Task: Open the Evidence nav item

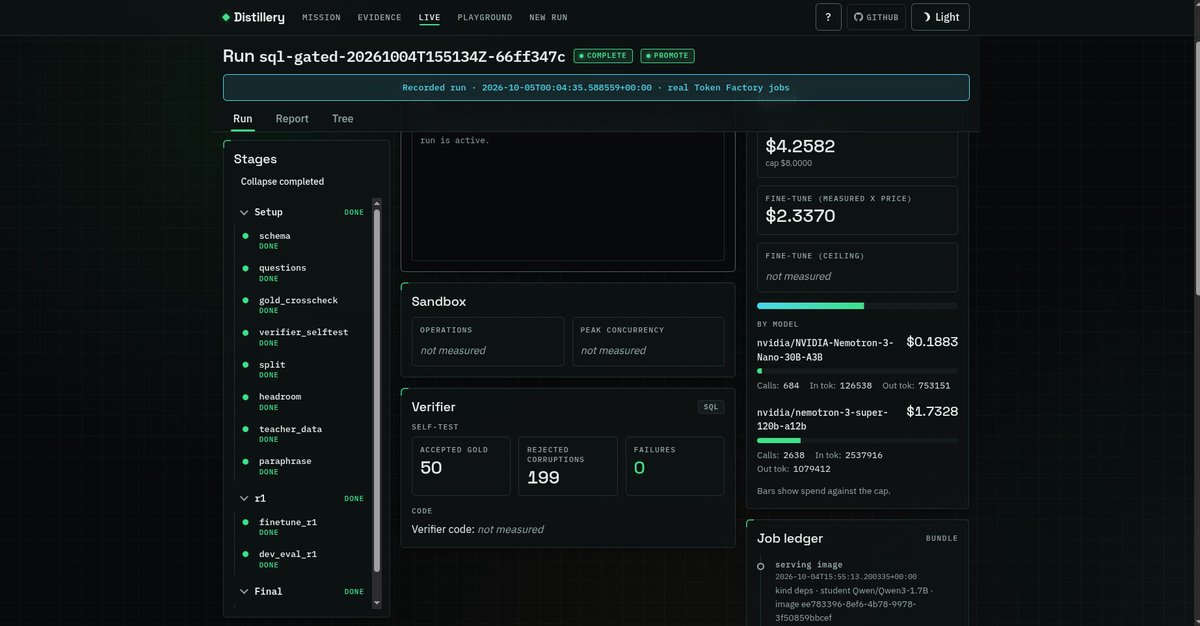Action: tap(379, 18)
